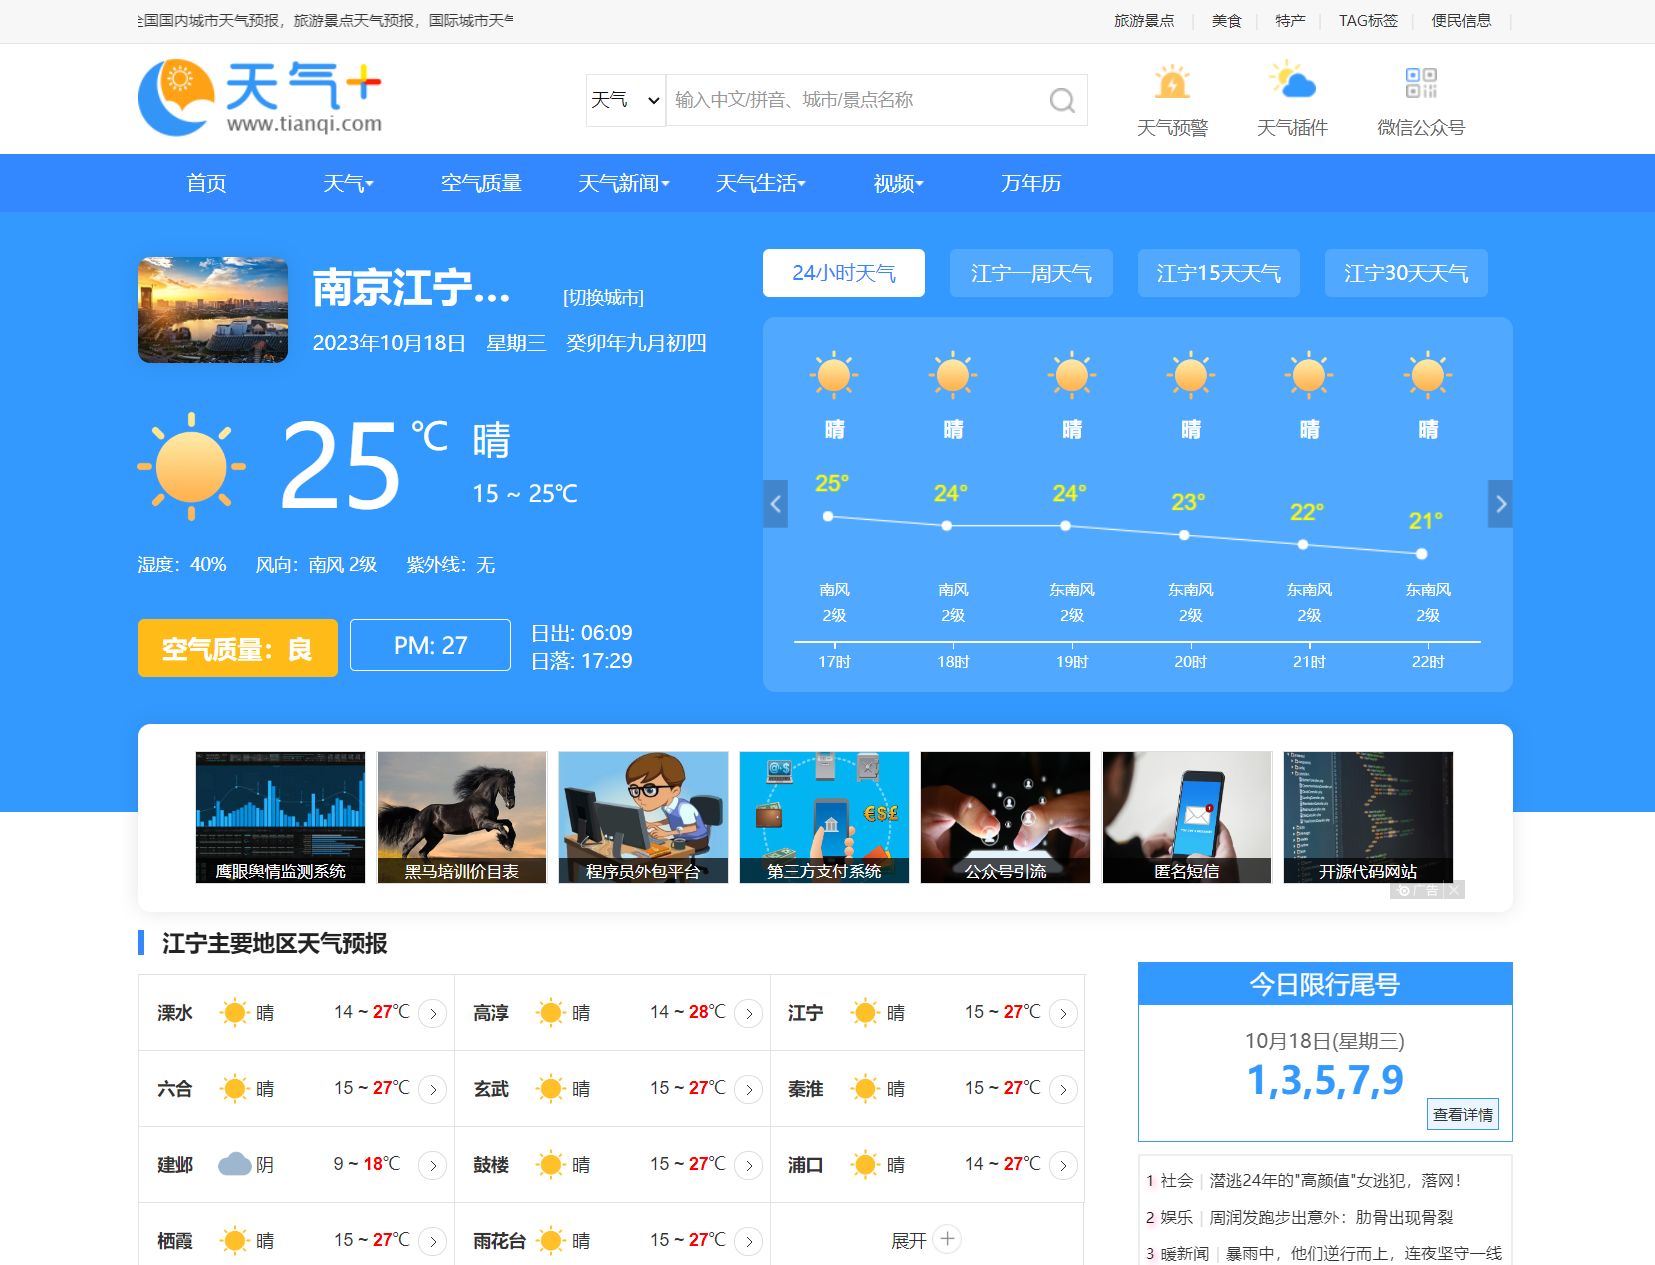Click the sun icon above 17时 forecast

[x=833, y=375]
